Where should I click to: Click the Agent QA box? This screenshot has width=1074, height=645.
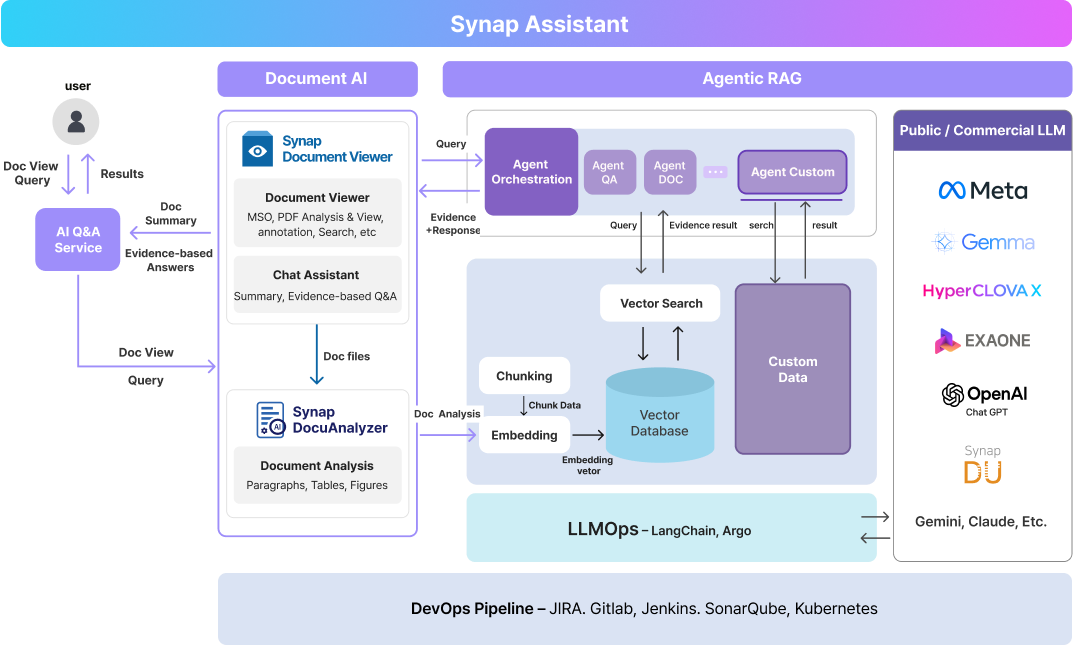pyautogui.click(x=609, y=173)
